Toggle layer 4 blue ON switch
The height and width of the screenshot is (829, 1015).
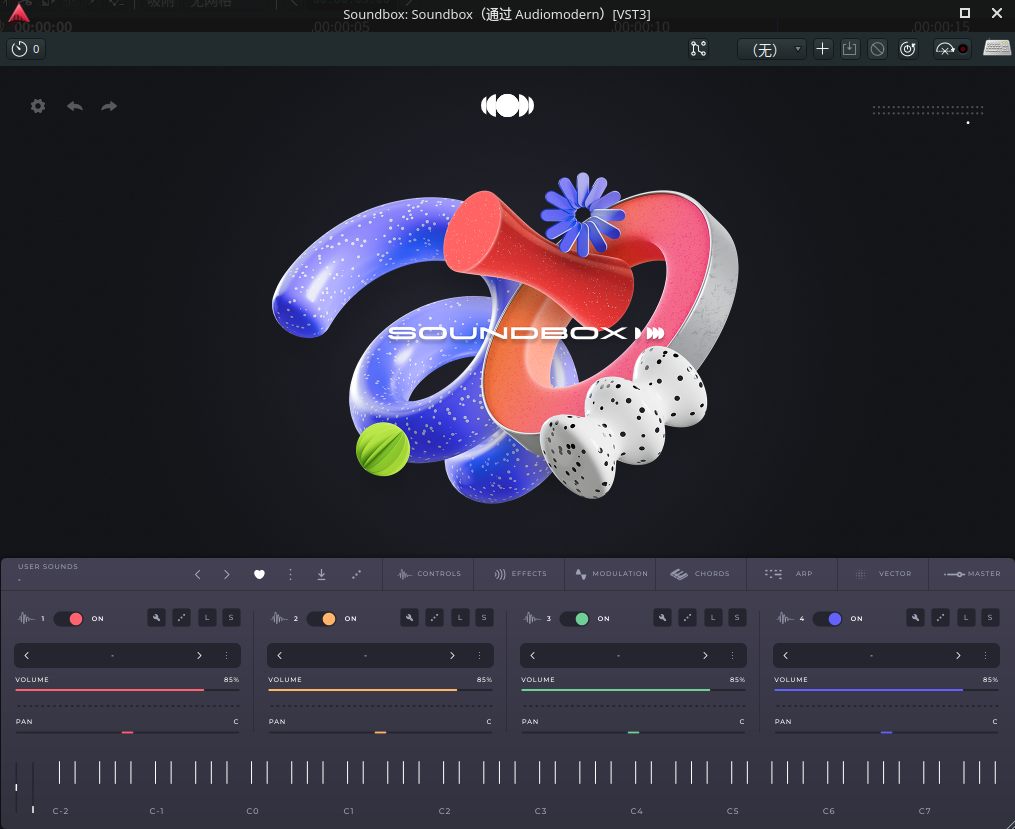[827, 619]
